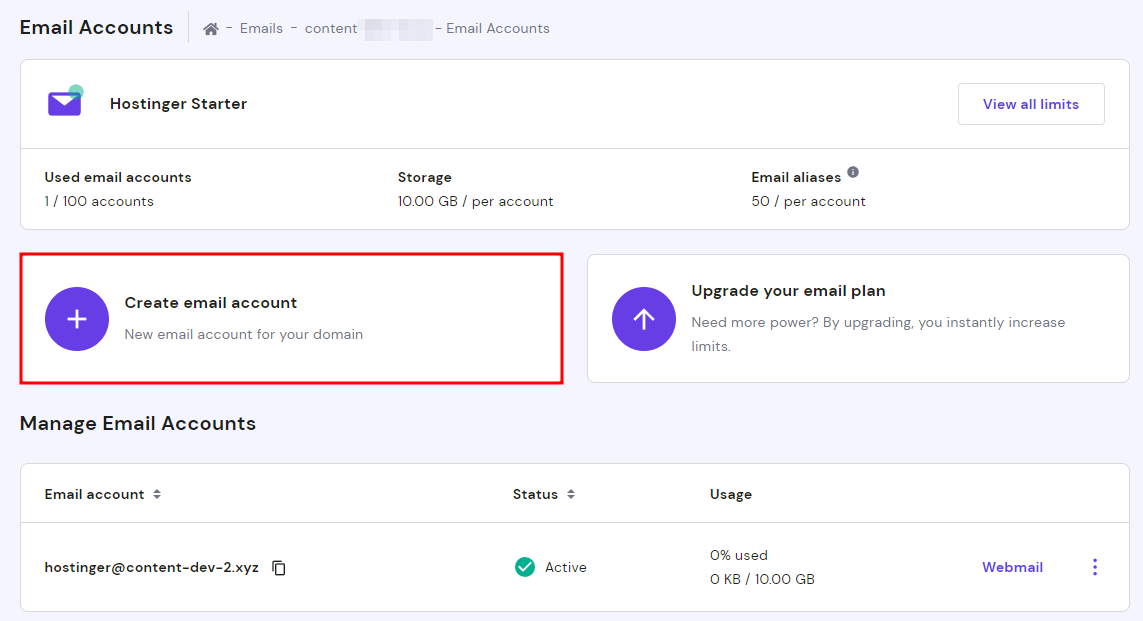Click the Hostinger Starter envelope icon
Image resolution: width=1143 pixels, height=621 pixels.
65,102
